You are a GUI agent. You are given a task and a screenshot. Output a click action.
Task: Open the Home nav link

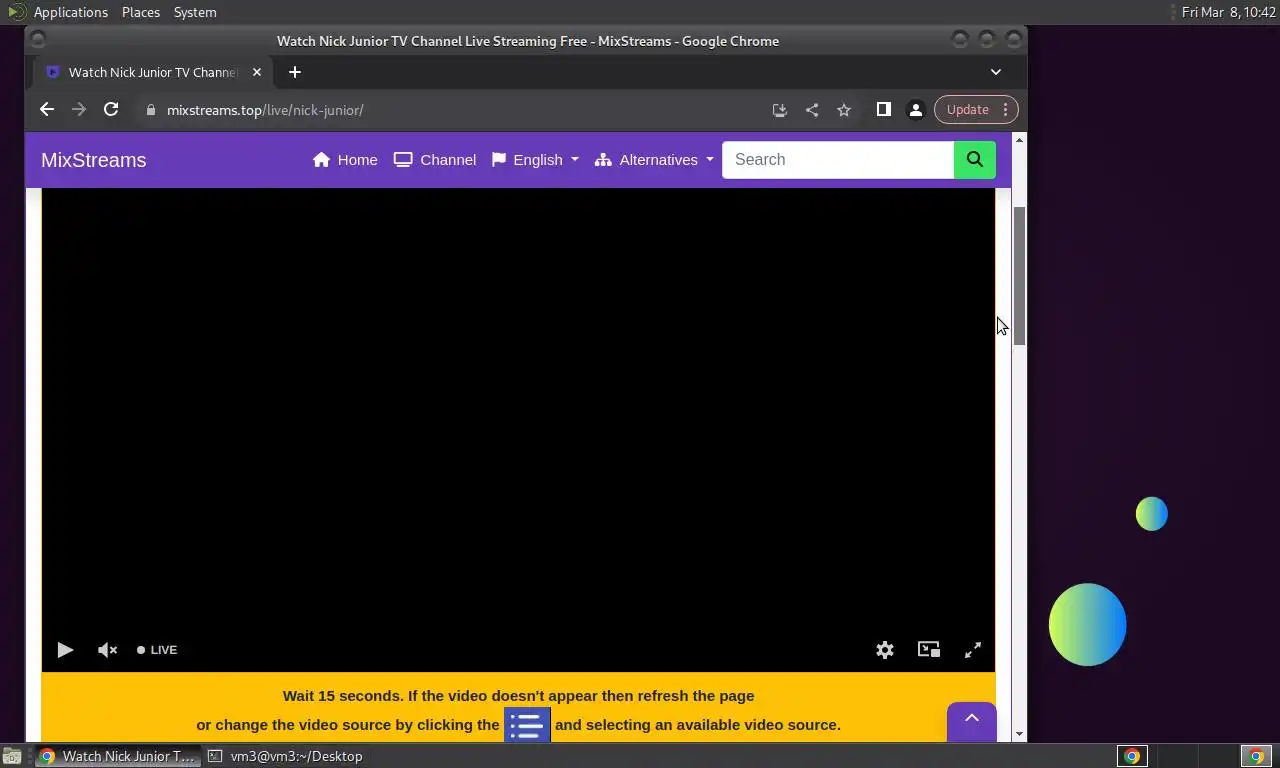coord(345,160)
